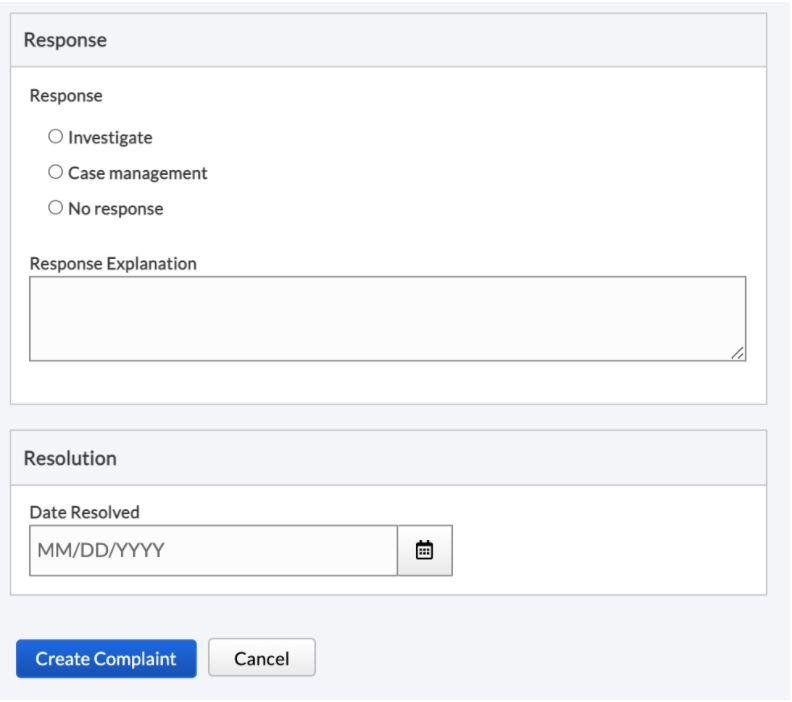
Task: Click the Cancel button
Action: 261,659
